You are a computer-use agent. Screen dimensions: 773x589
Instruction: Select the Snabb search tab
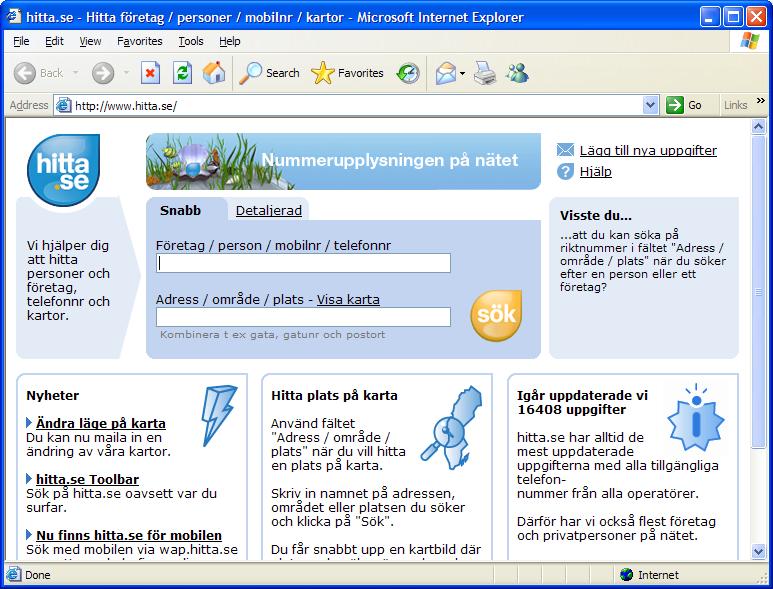click(x=180, y=210)
